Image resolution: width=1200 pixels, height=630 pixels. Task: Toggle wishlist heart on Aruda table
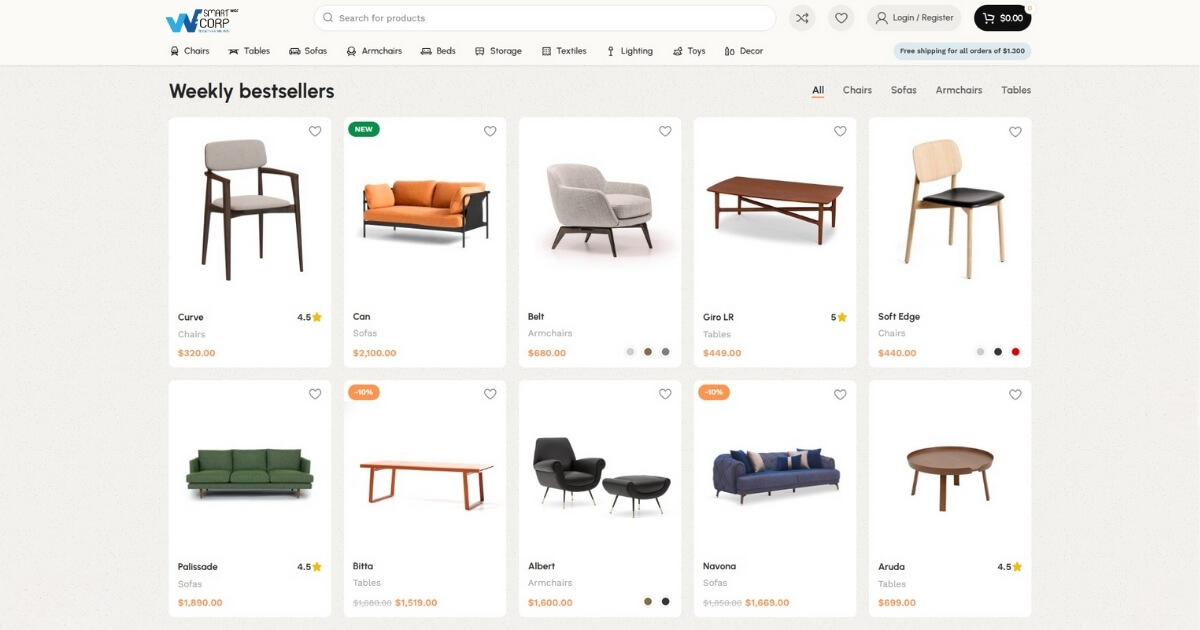click(x=1015, y=394)
